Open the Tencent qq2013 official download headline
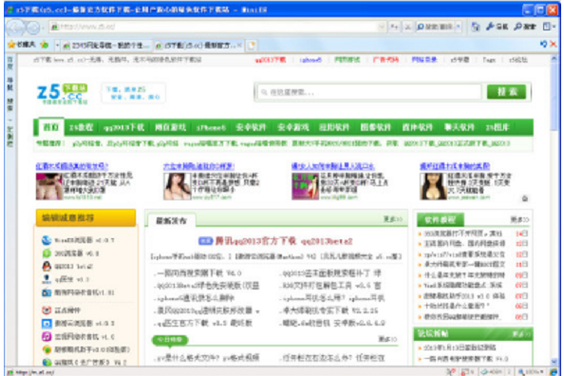 pyautogui.click(x=255, y=241)
